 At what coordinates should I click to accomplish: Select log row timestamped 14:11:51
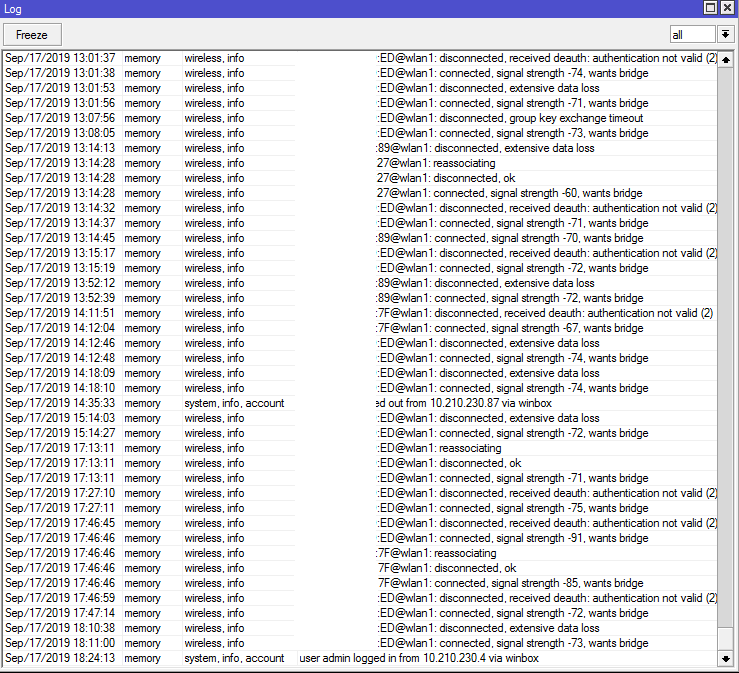point(361,313)
